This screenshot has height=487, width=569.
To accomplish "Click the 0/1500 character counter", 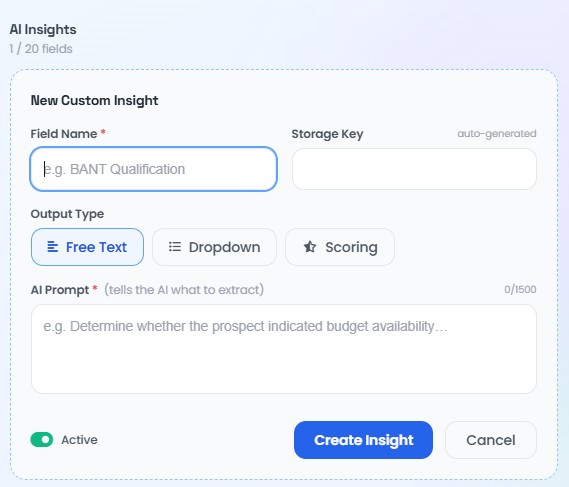I will (520, 289).
